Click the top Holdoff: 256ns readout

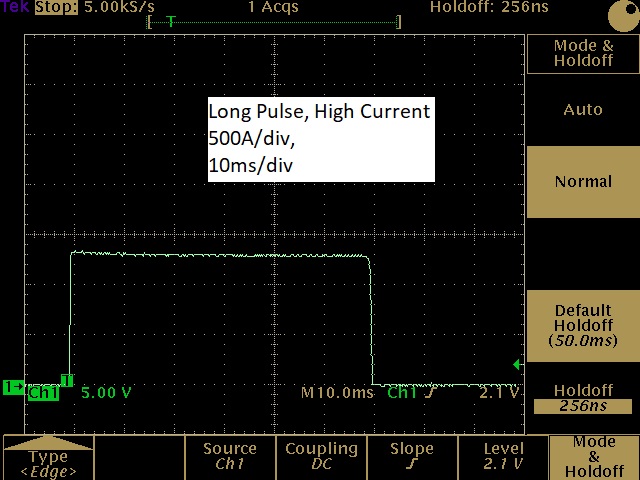click(x=489, y=7)
